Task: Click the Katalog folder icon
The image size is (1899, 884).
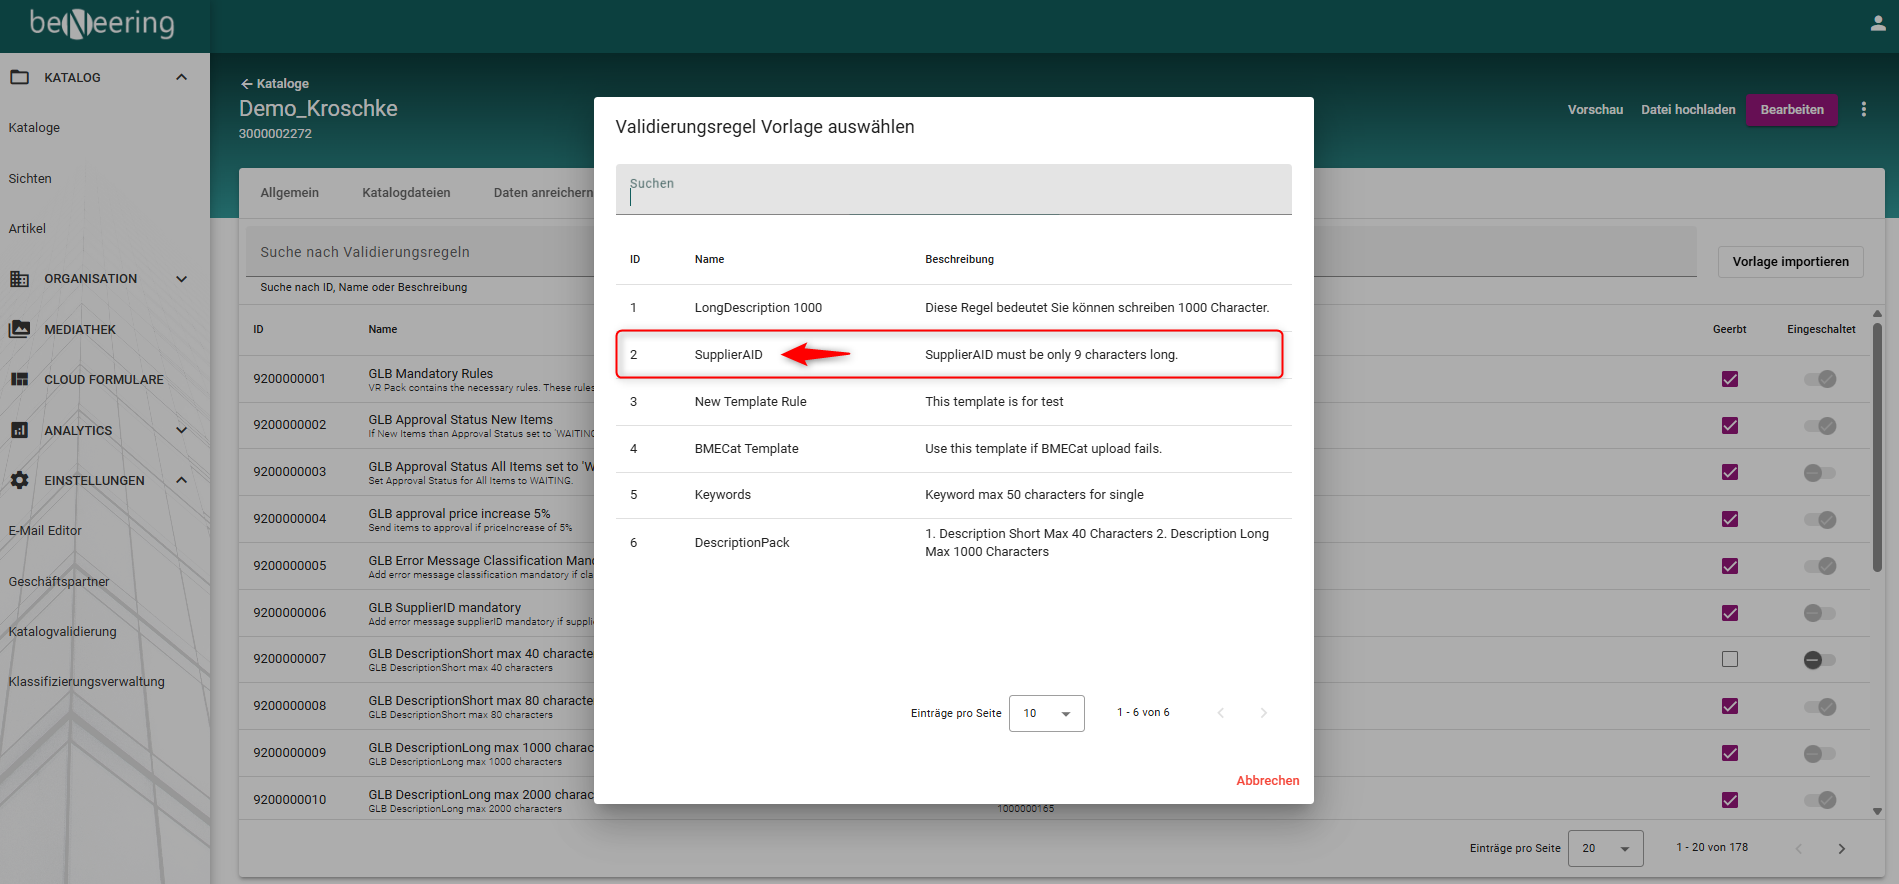Action: [19, 77]
